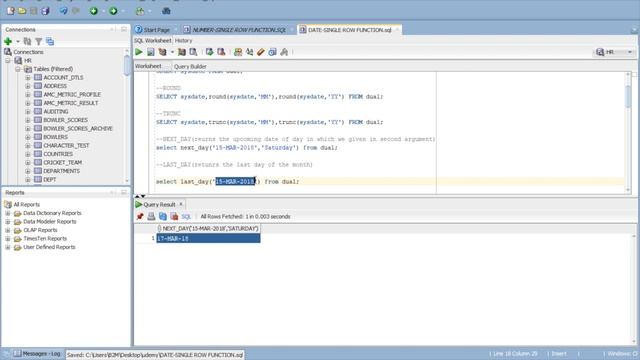Click the Undo arrow icon in main toolbar

point(64,11)
